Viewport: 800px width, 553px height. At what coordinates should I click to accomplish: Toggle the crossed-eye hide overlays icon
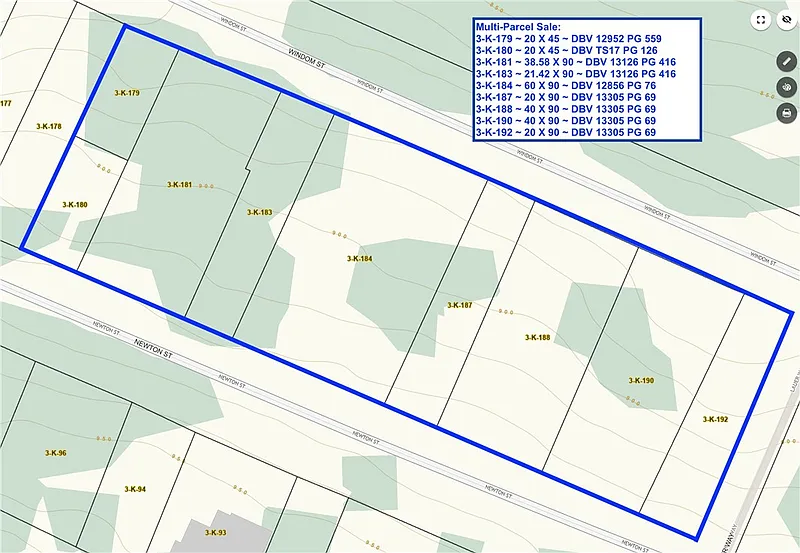coord(786,19)
